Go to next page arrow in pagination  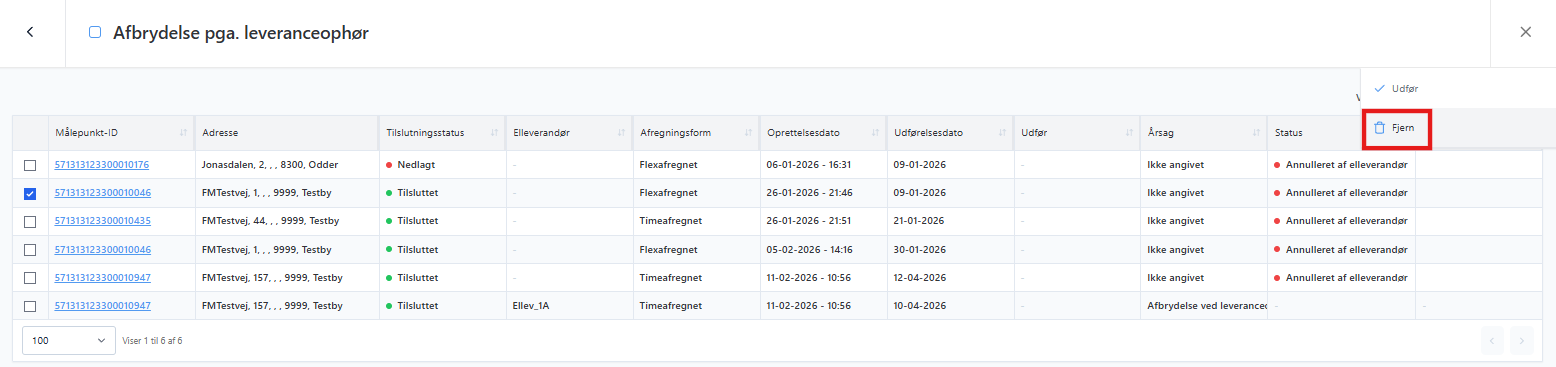tap(1522, 341)
